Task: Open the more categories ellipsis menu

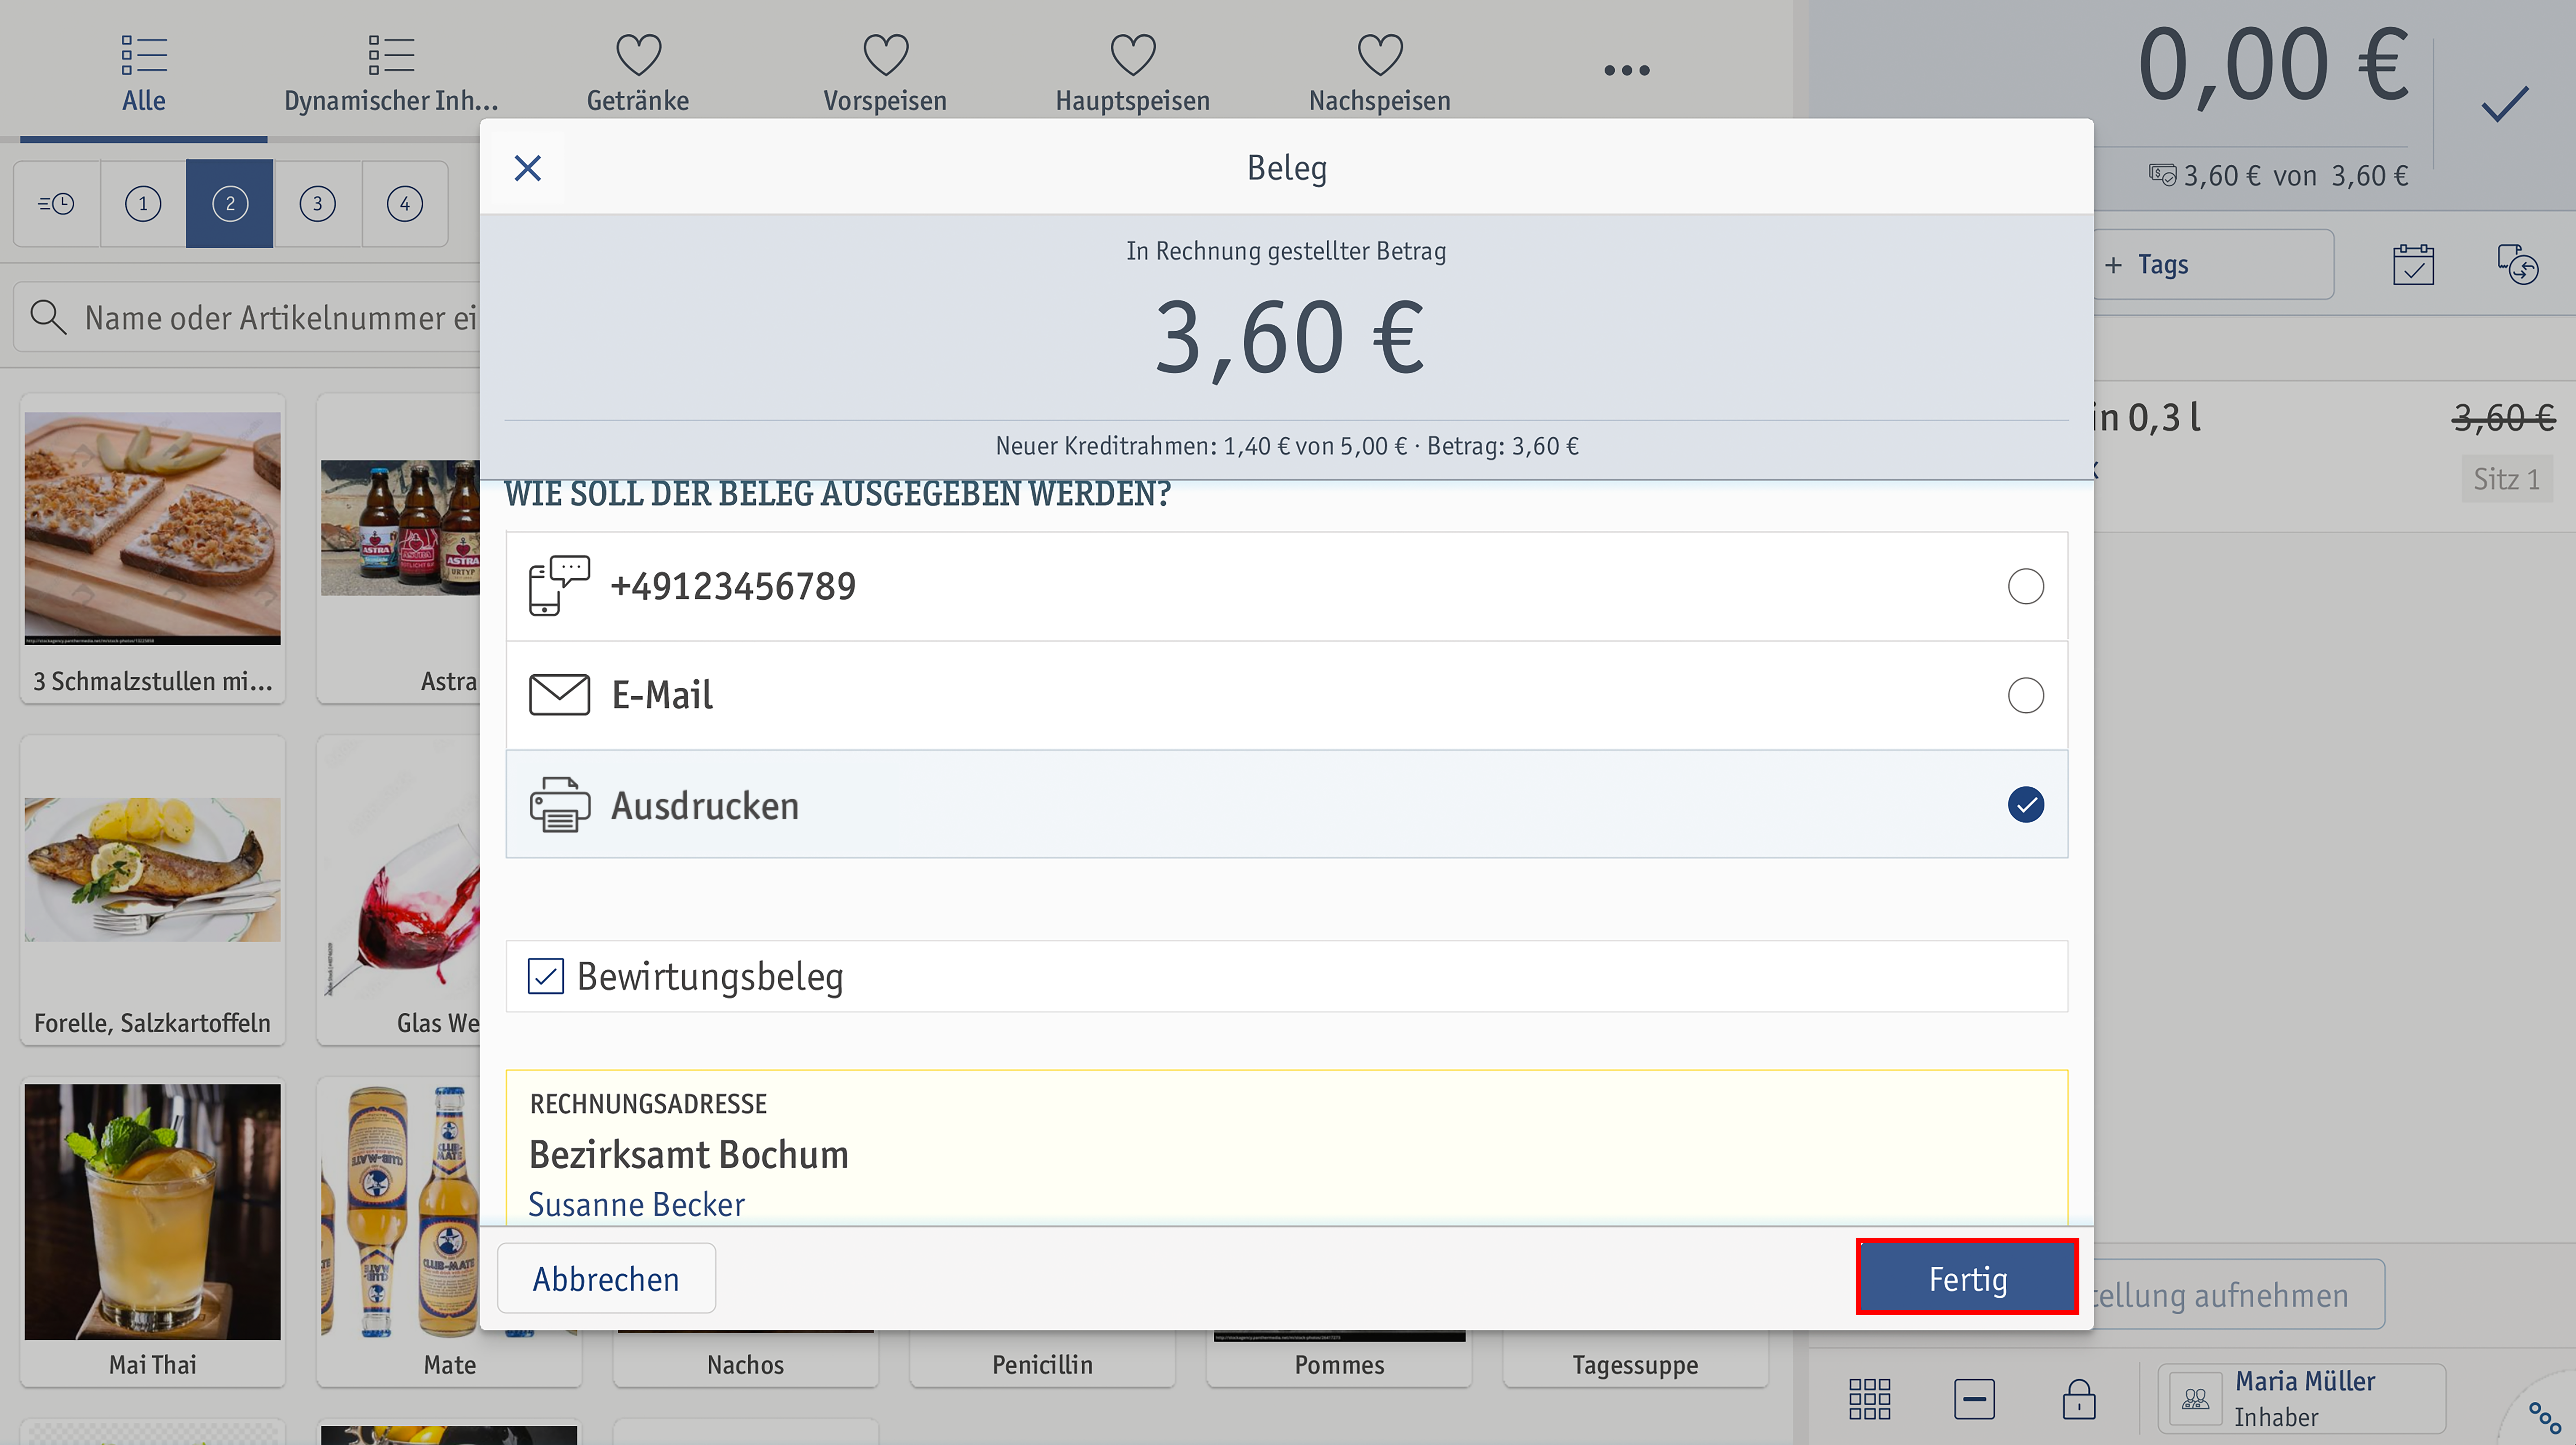Action: point(1627,70)
